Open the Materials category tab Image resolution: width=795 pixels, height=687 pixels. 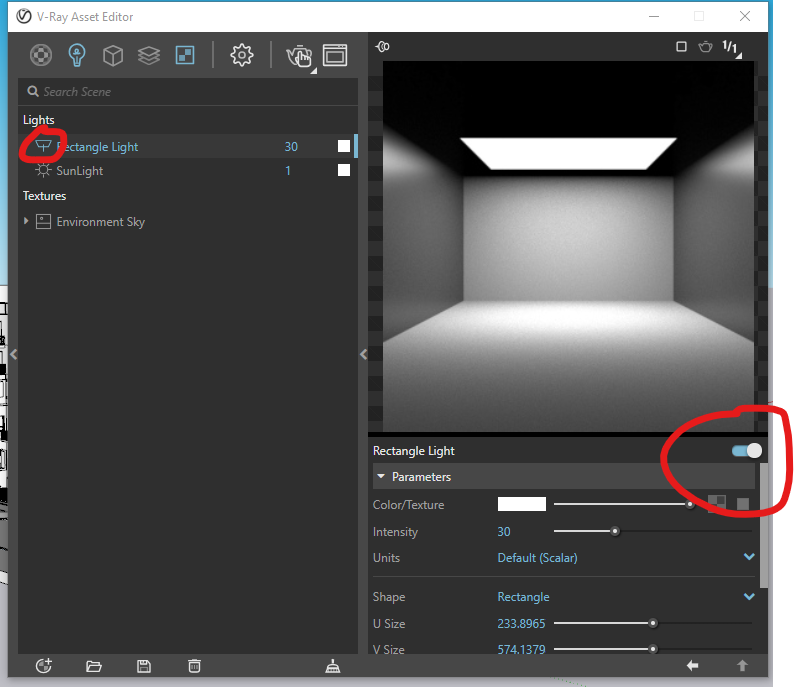40,55
